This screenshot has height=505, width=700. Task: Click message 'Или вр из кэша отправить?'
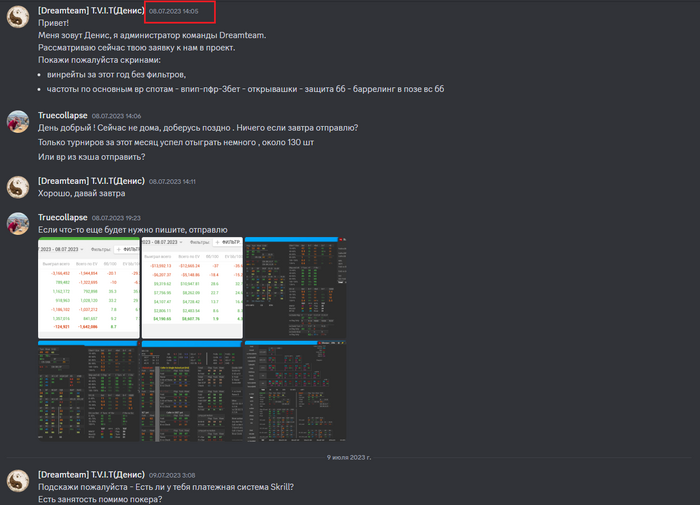92,157
